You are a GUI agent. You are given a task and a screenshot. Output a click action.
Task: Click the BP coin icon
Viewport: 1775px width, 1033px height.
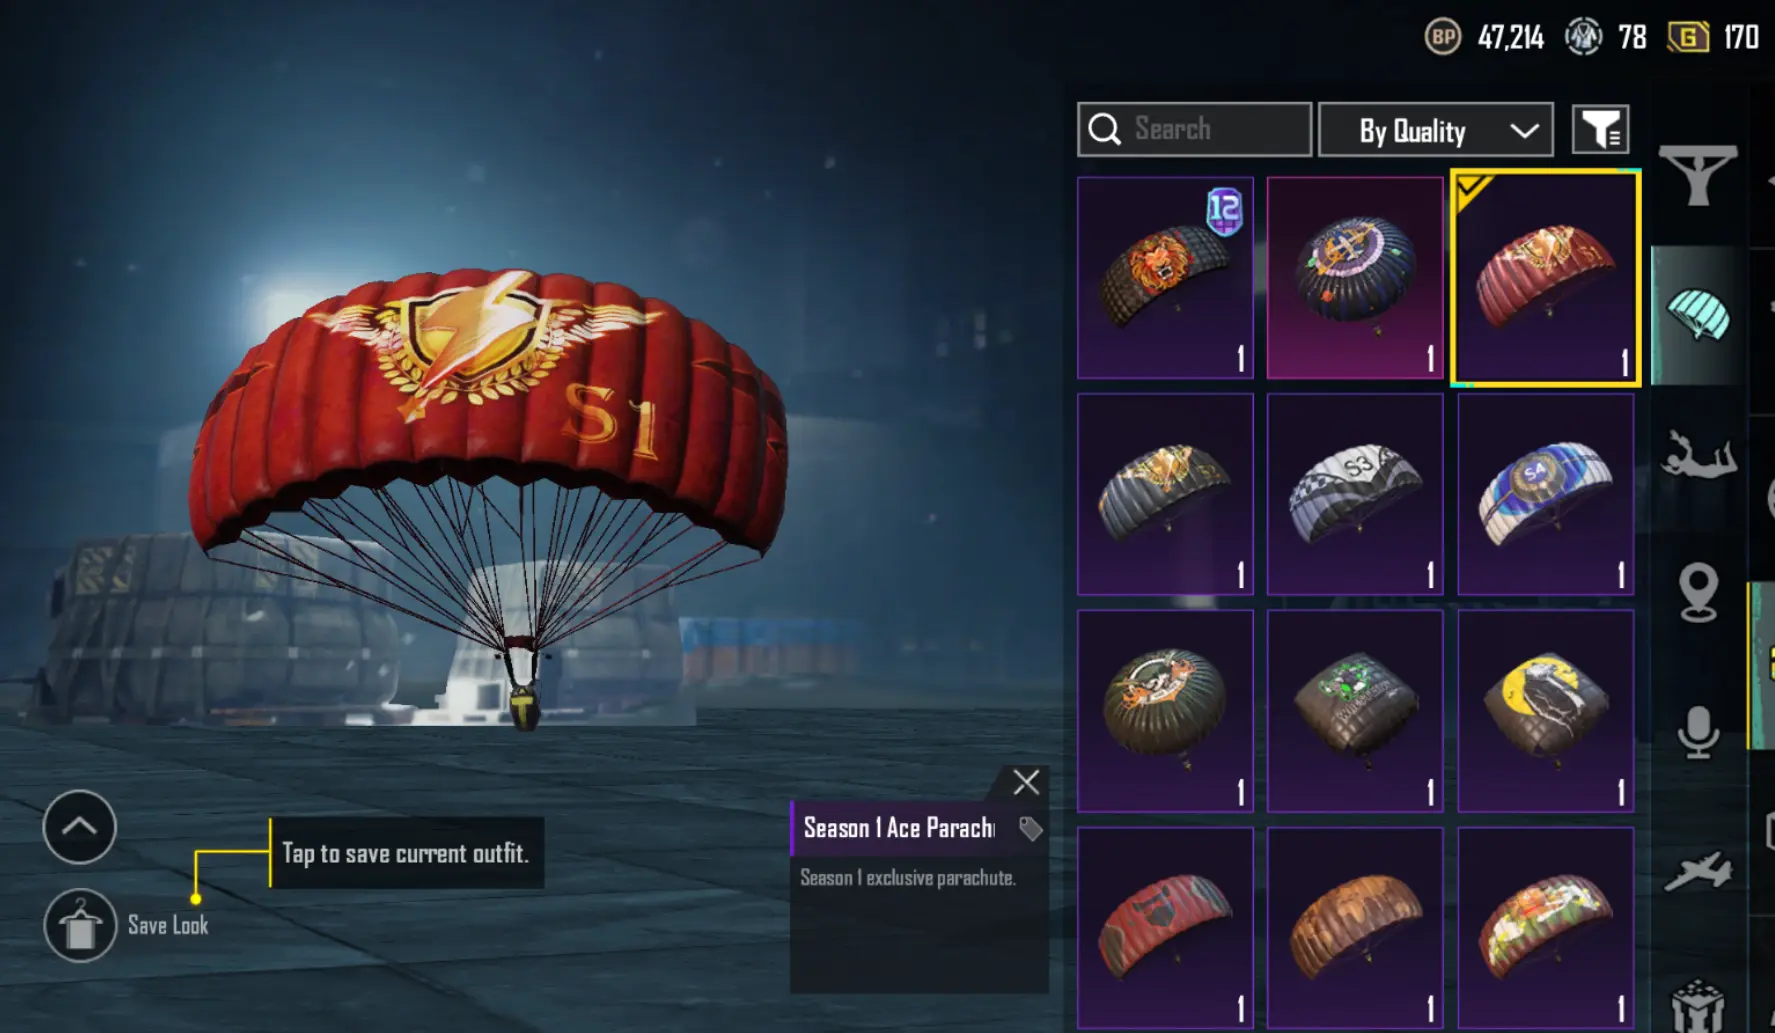point(1443,37)
